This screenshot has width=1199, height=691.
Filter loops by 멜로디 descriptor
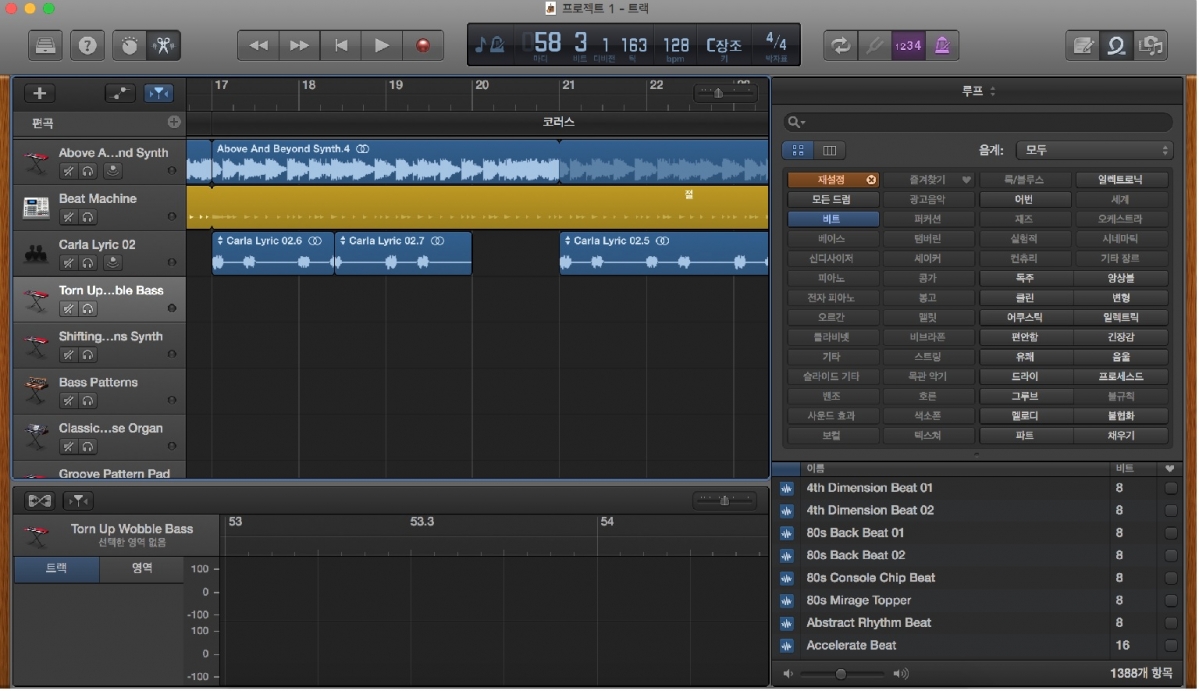[x=1024, y=416]
